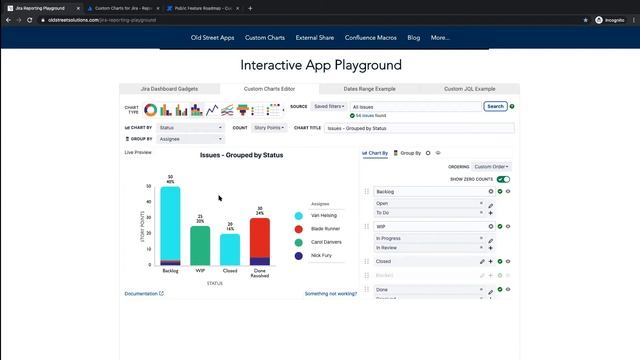The image size is (640, 360).
Task: Bookmark page with the star icon
Action: [585, 20]
